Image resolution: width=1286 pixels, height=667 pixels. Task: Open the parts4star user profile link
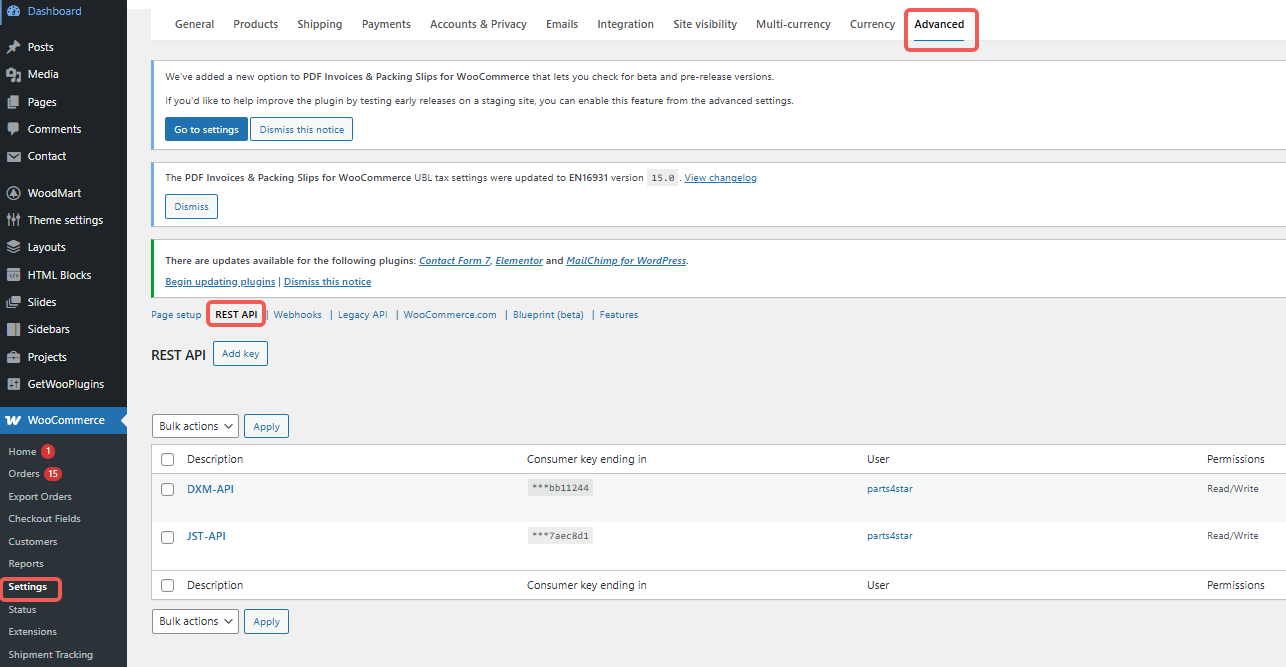[x=890, y=489]
